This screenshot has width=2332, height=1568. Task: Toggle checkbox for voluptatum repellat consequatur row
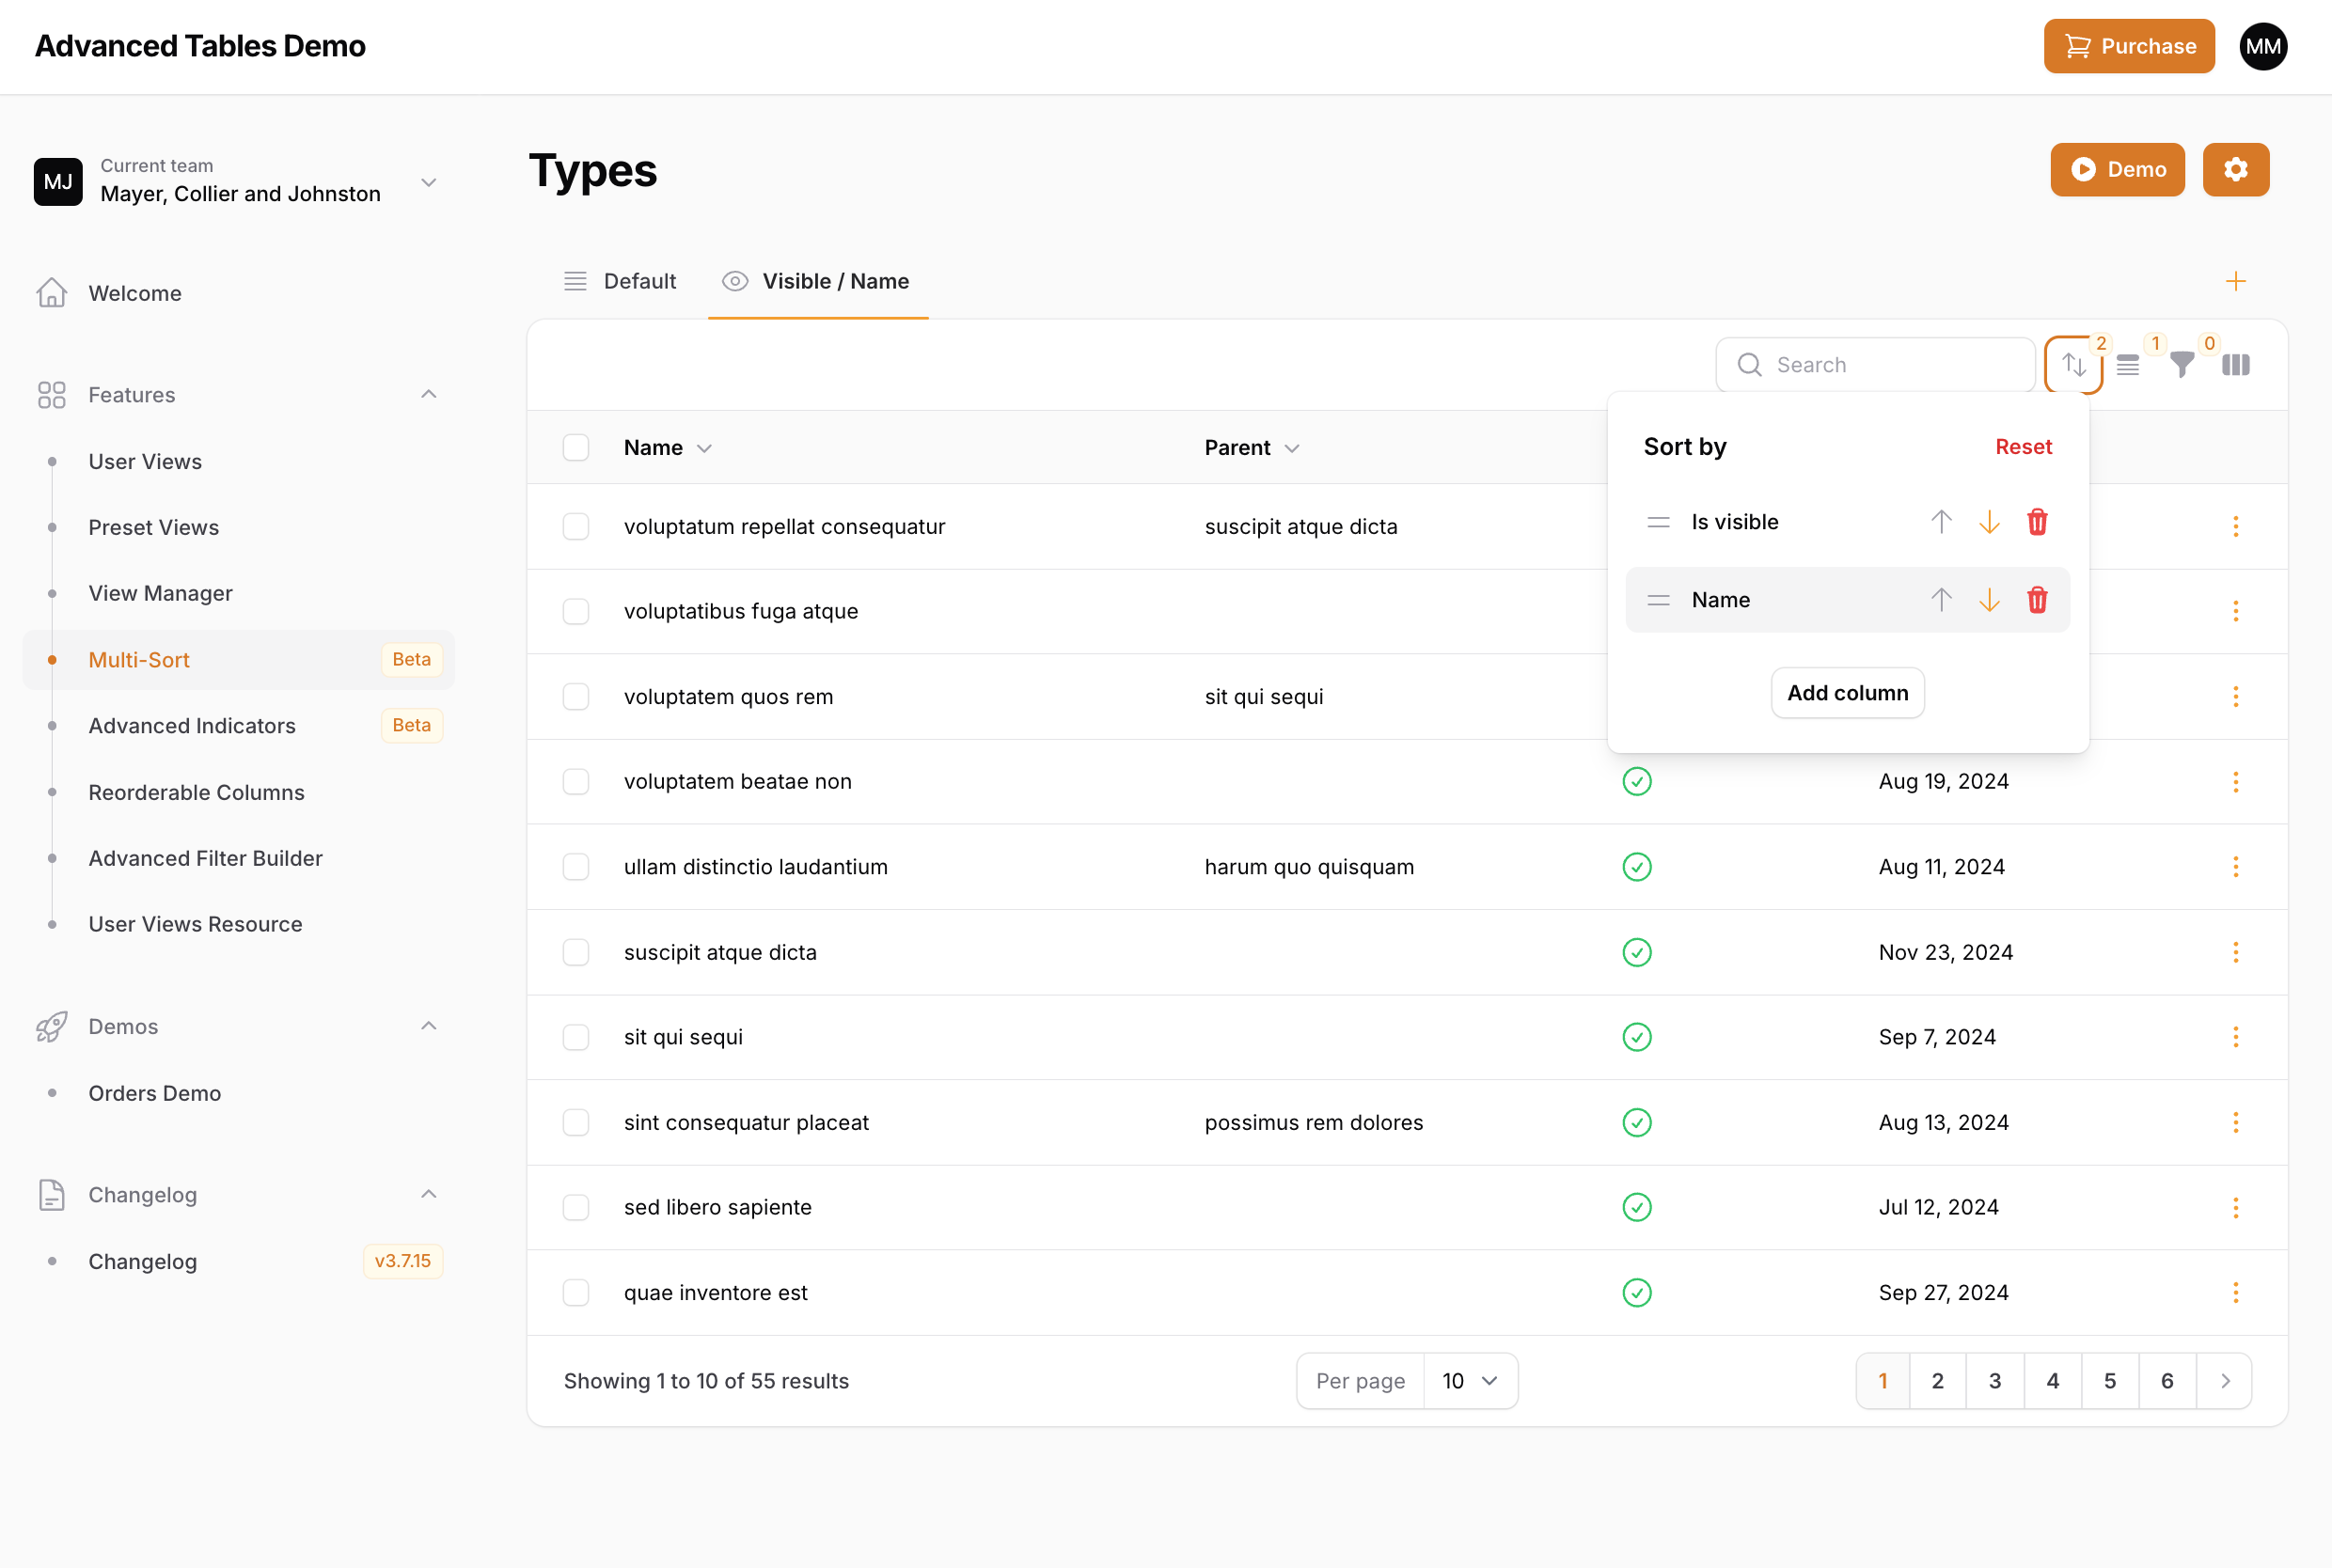pyautogui.click(x=577, y=526)
